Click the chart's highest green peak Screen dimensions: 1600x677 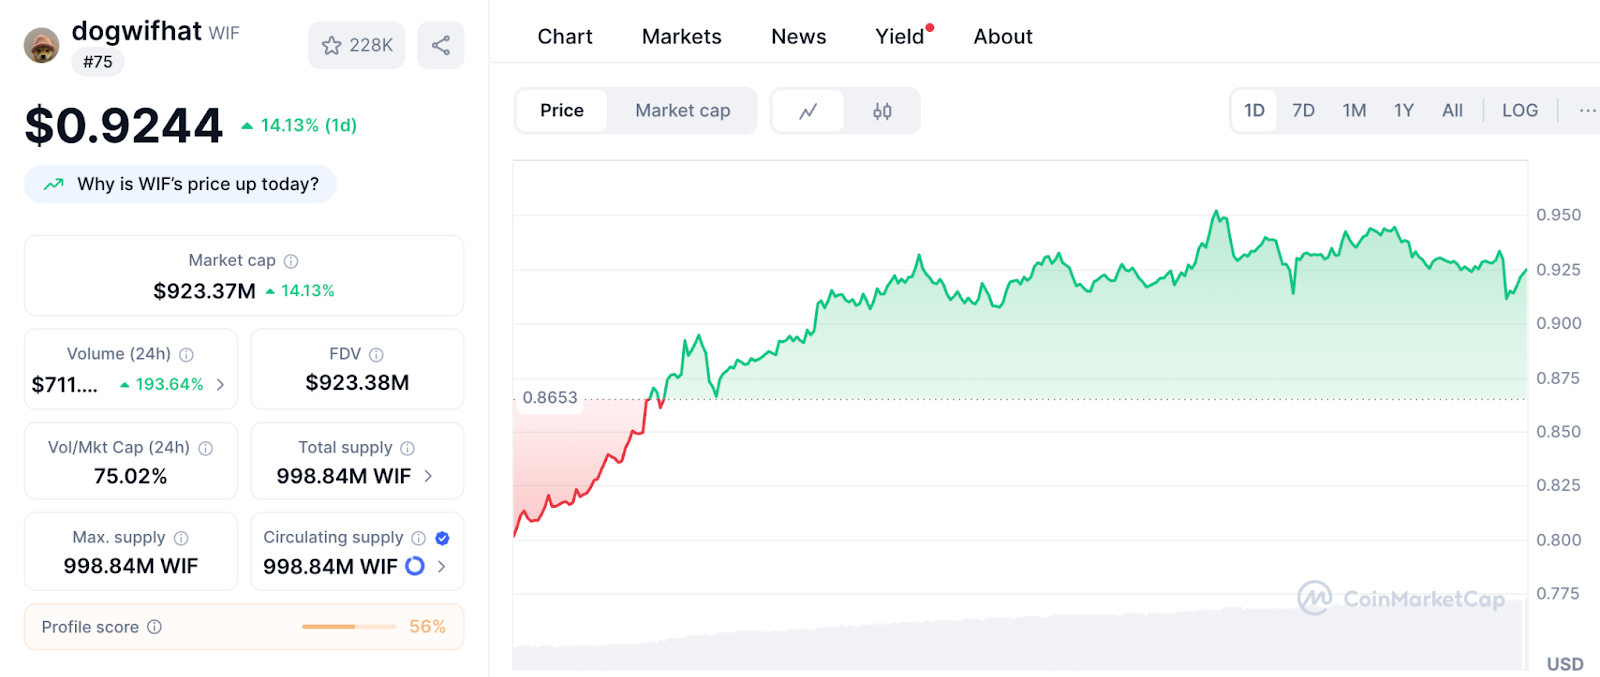pyautogui.click(x=1216, y=212)
